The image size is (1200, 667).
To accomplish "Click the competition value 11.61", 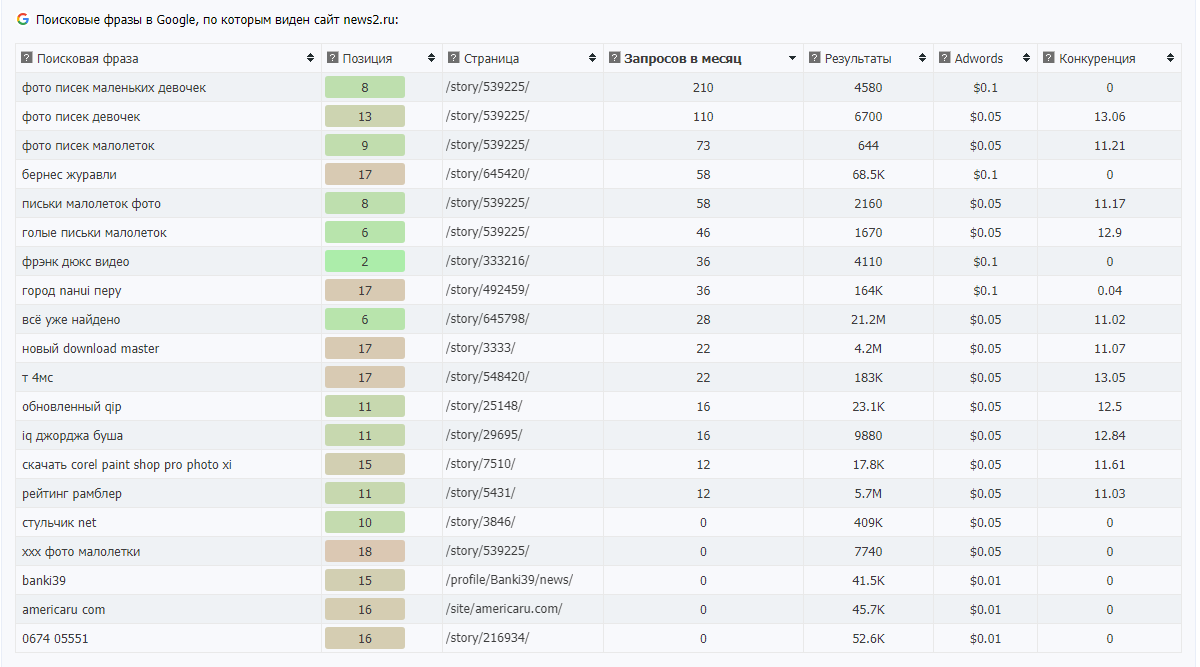I will (x=1109, y=465).
